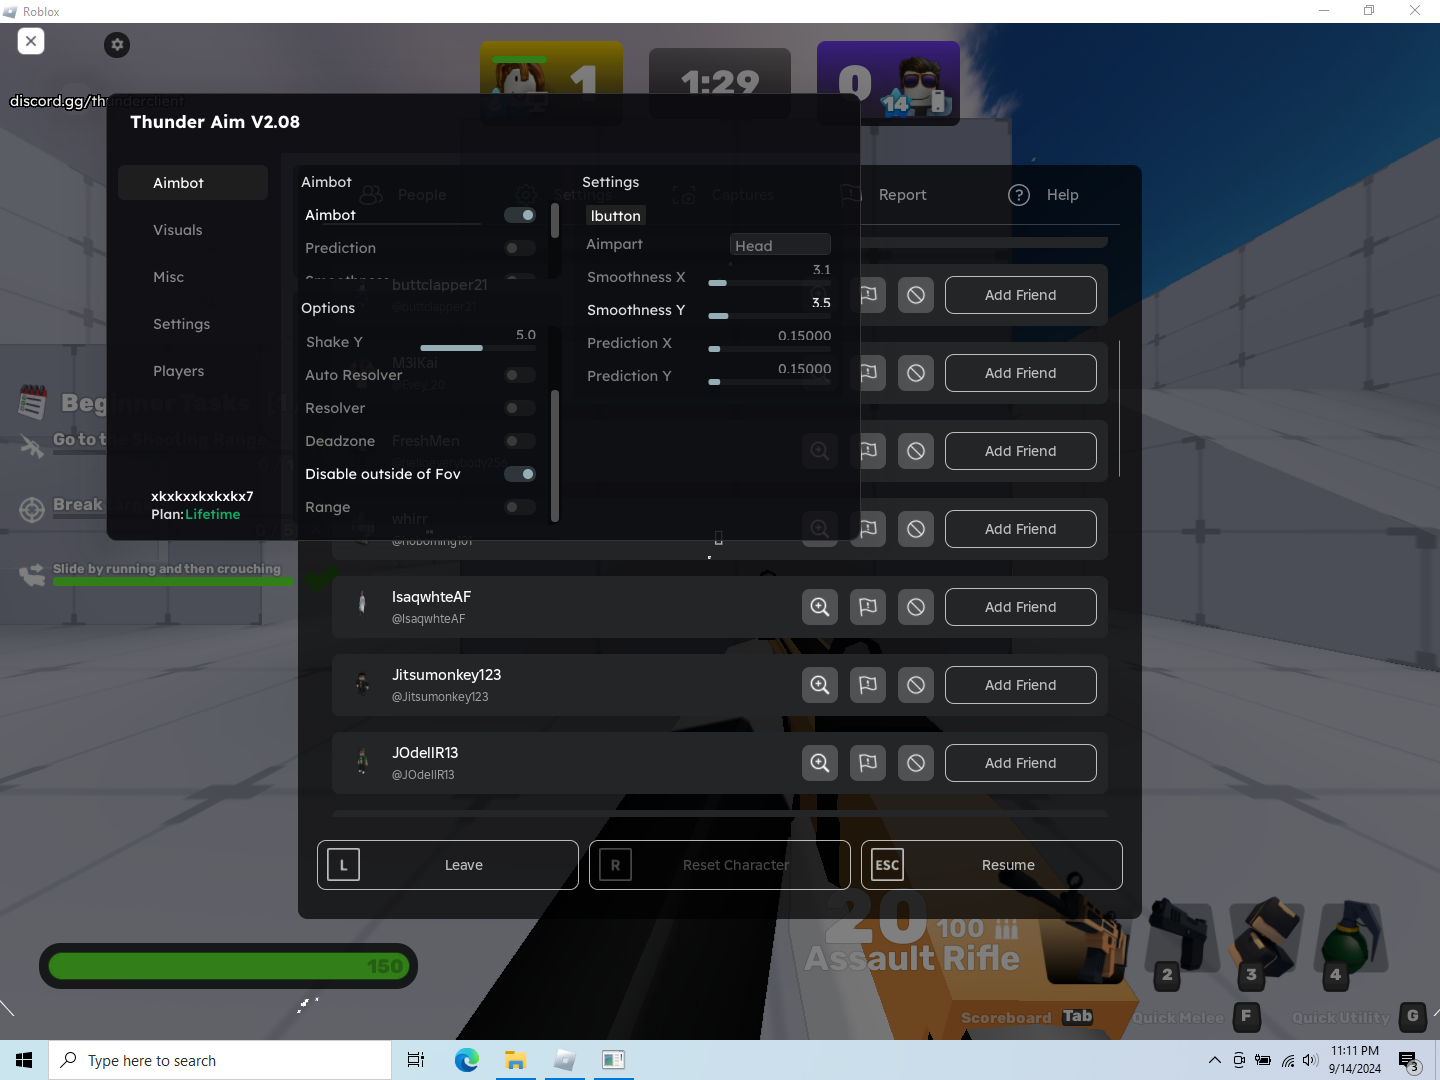This screenshot has height=1080, width=1440.
Task: Adjust the Prediction X slider
Action: coord(769,349)
